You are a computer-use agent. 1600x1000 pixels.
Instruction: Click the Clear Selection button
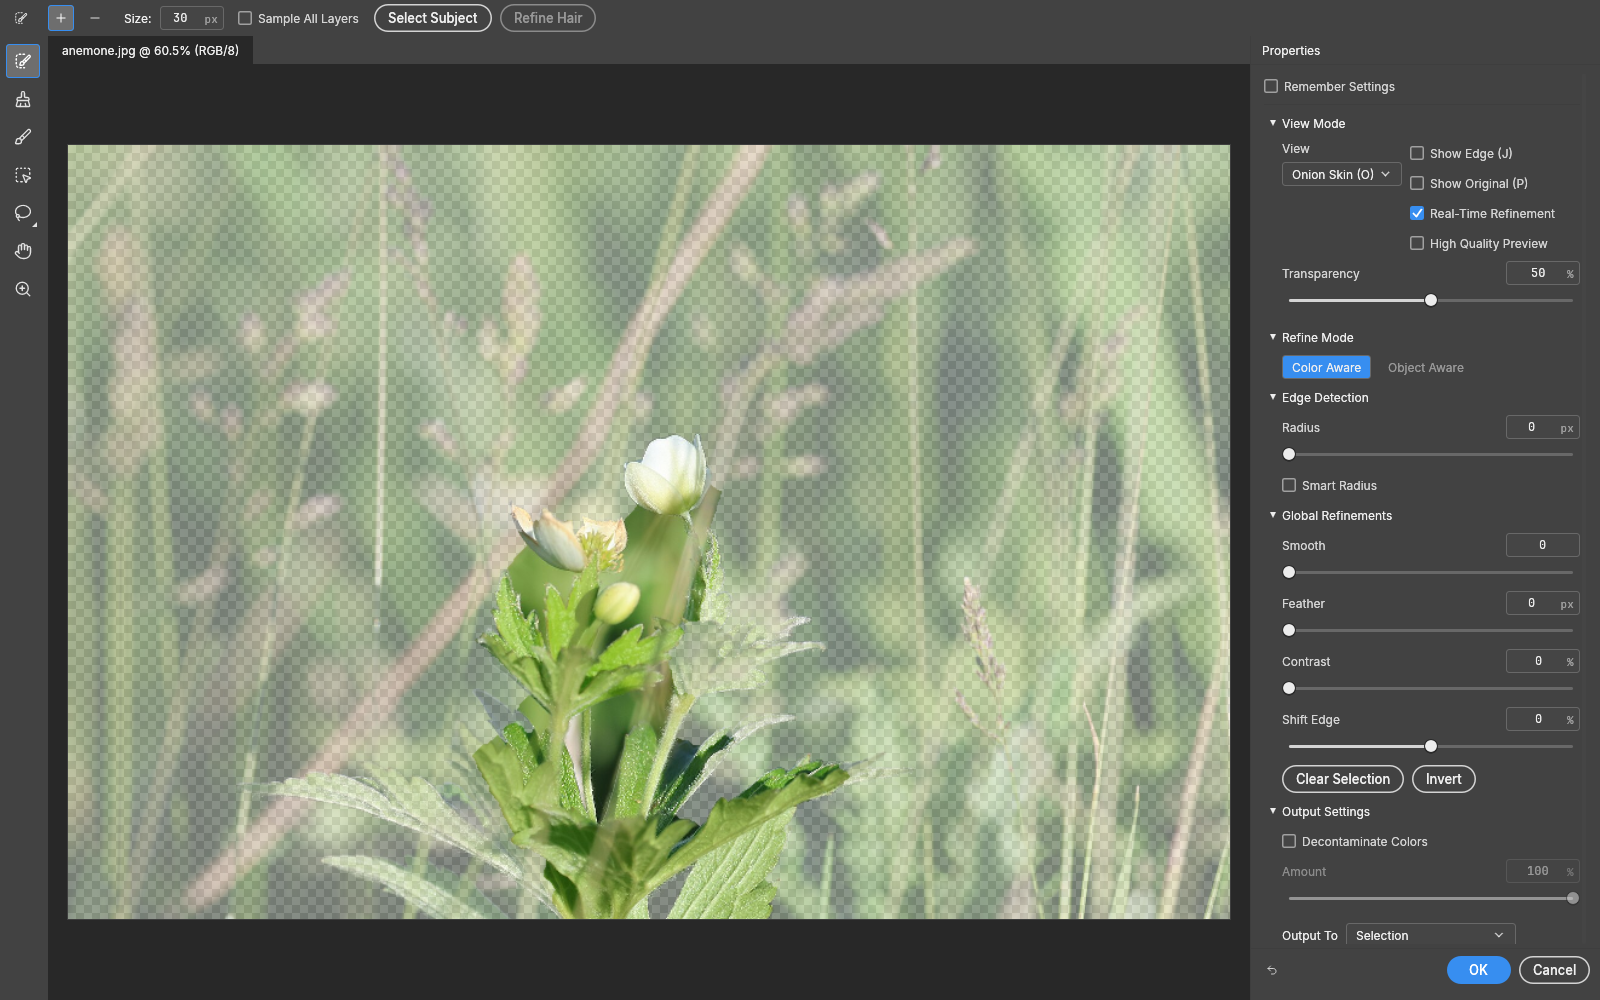click(1342, 779)
